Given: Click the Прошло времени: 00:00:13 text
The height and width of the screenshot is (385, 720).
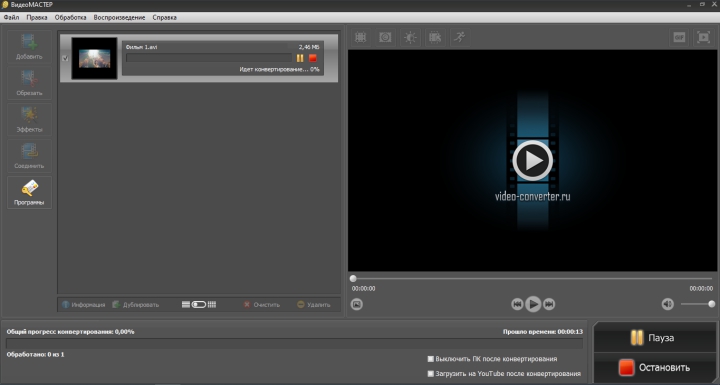Looking at the screenshot, I should (x=543, y=332).
